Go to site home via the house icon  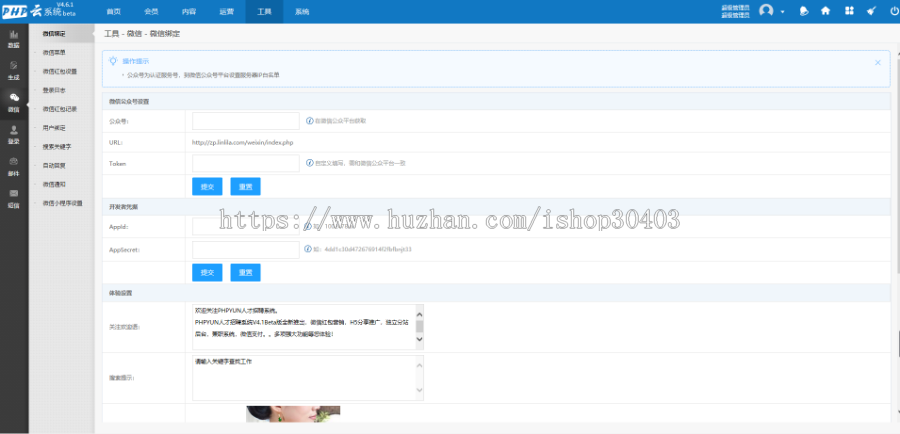(825, 11)
